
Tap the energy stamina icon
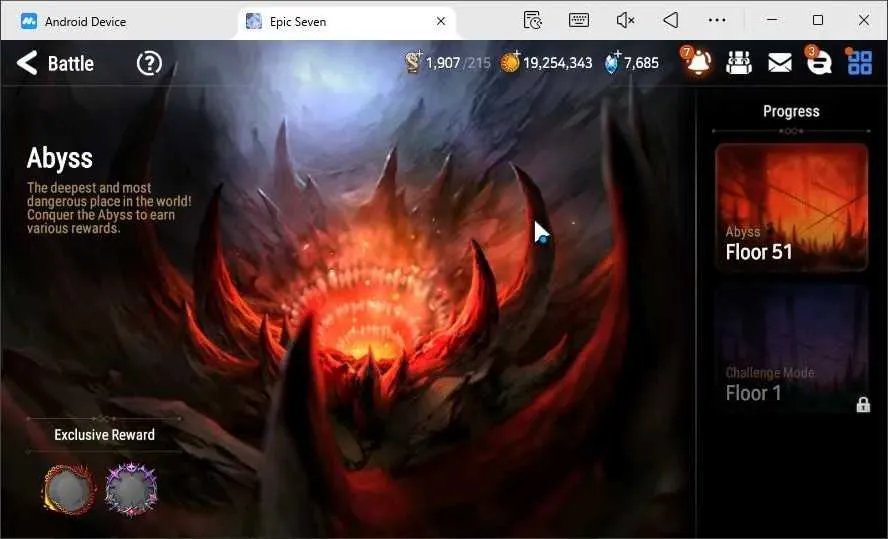point(414,62)
